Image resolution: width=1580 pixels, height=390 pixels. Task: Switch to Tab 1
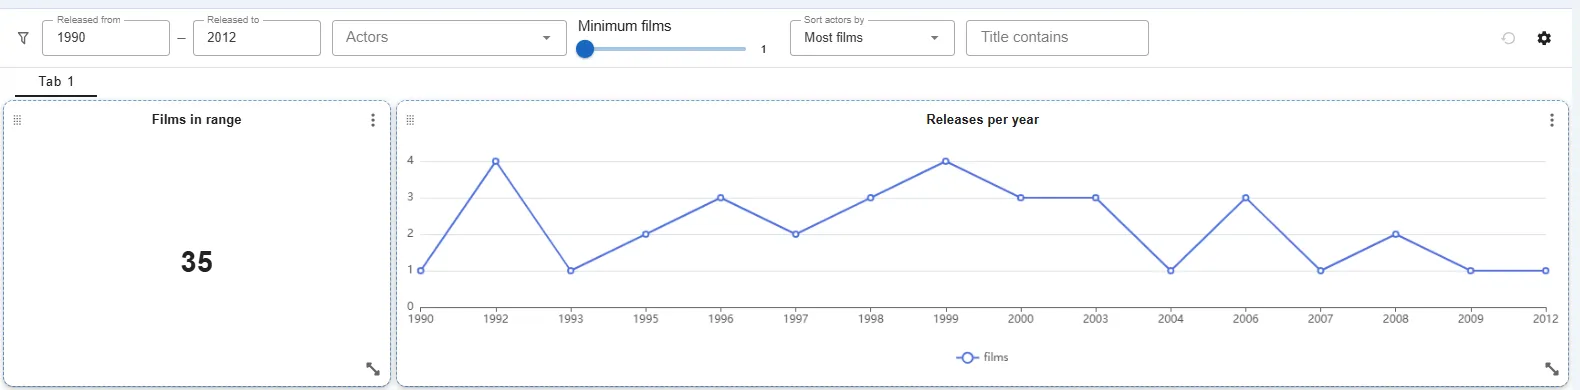pyautogui.click(x=56, y=81)
